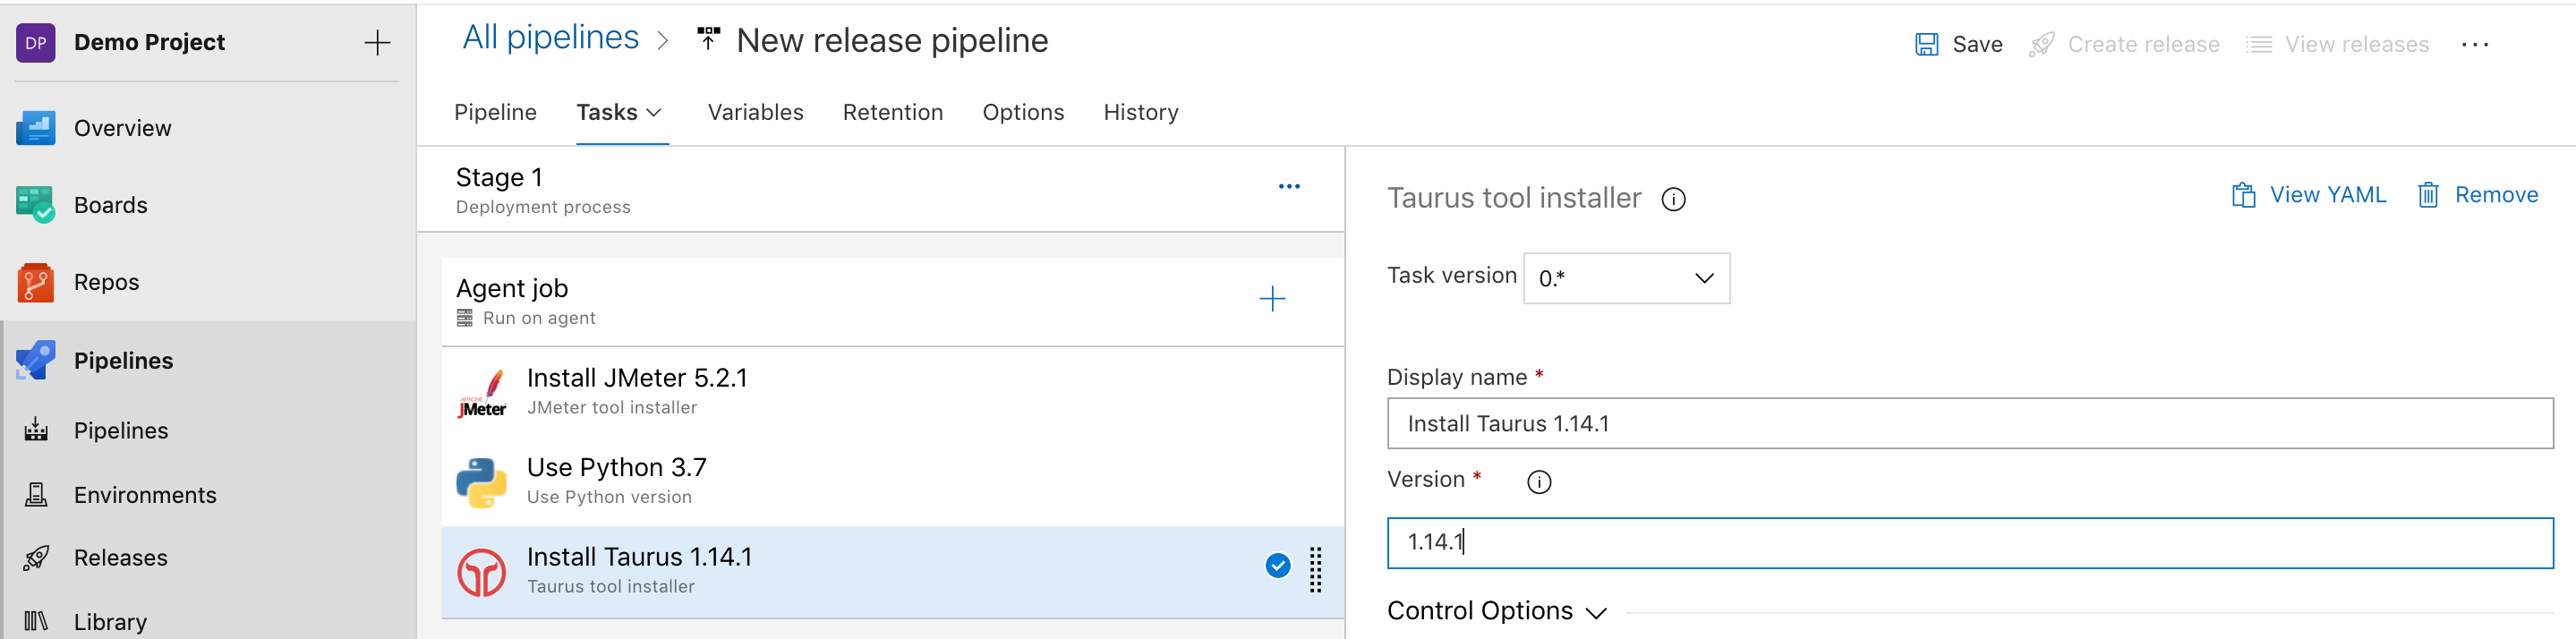Select the Install Taurus 1.14.1 task row
The image size is (2576, 639).
click(892, 572)
